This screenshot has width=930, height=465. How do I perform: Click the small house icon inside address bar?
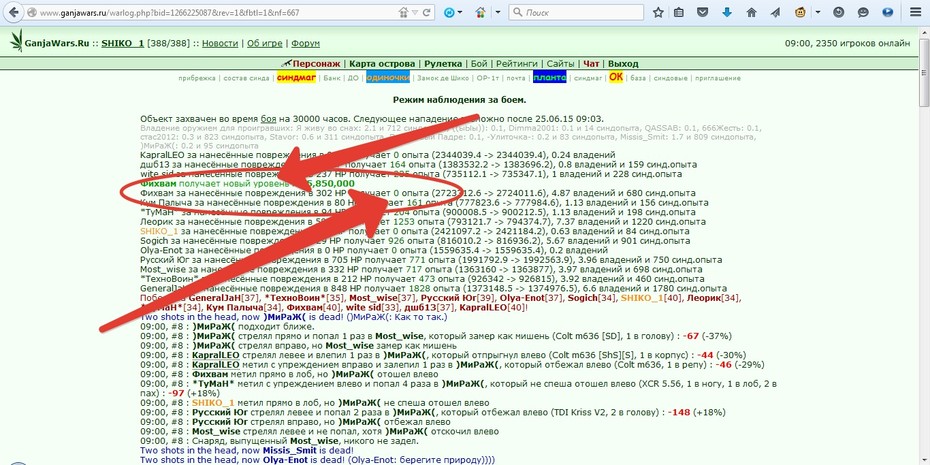click(x=404, y=12)
